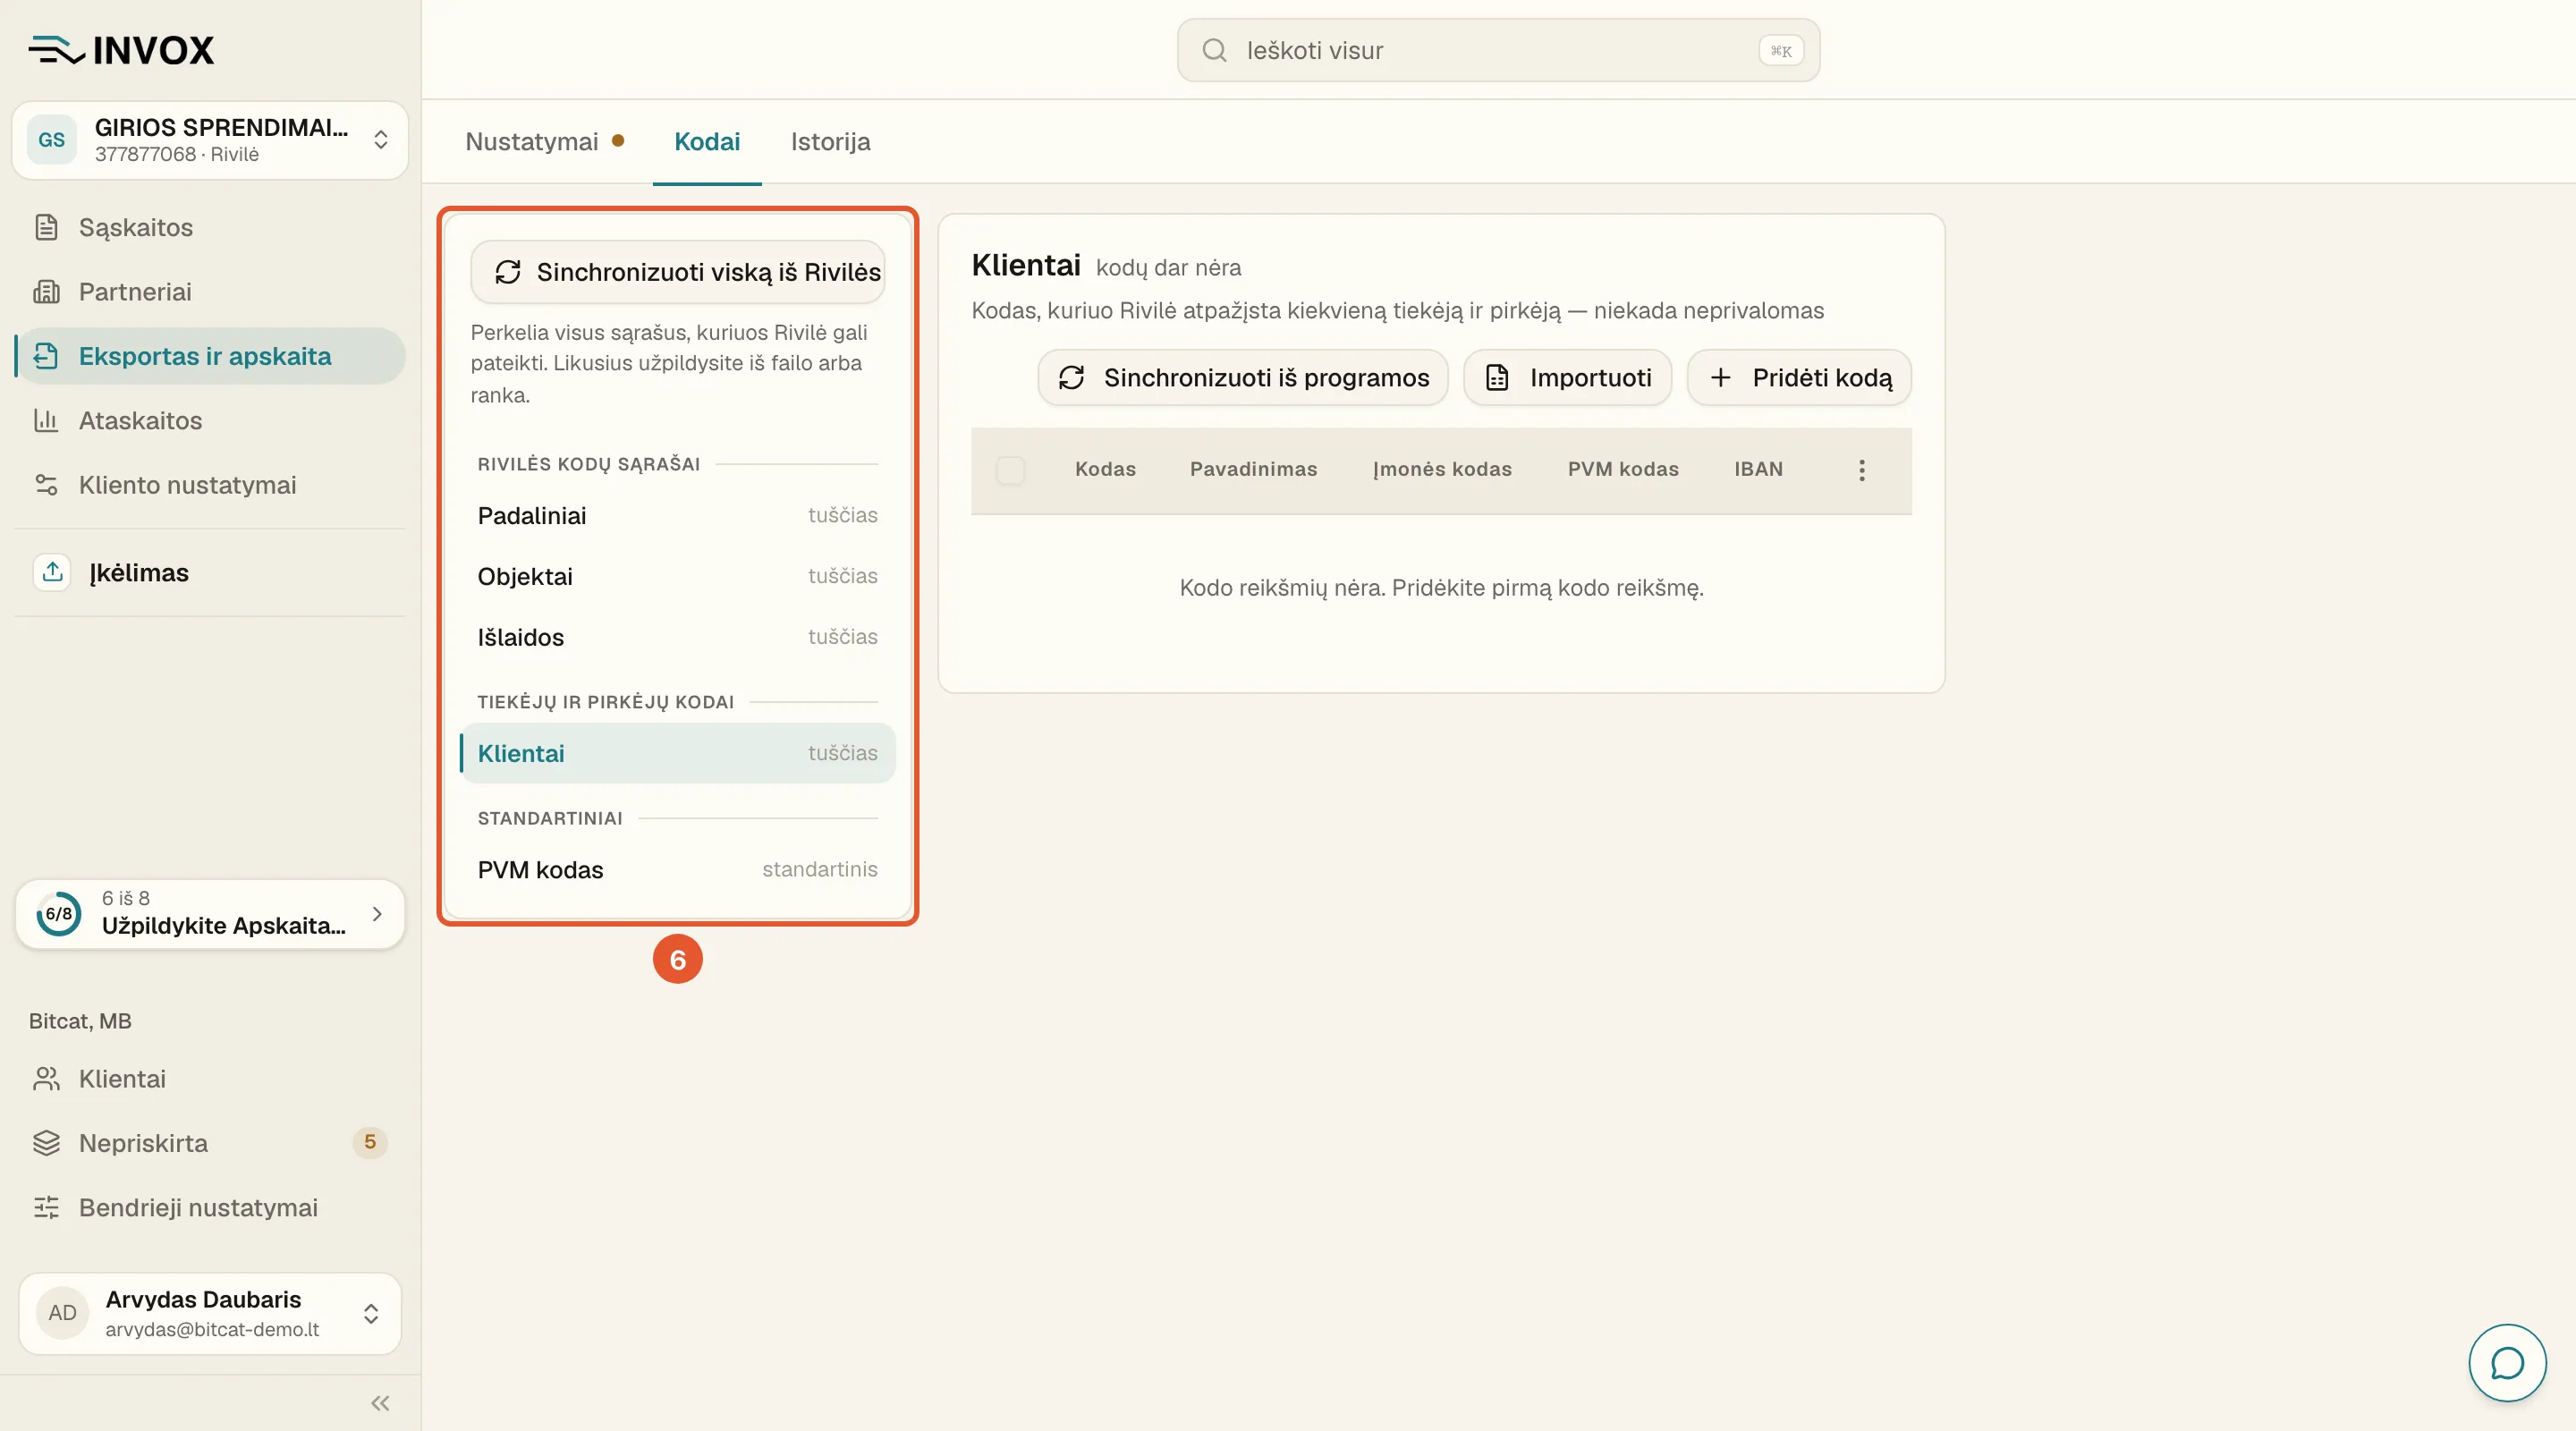Click the Pavadinimas column header
The height and width of the screenshot is (1431, 2576).
pyautogui.click(x=1253, y=470)
